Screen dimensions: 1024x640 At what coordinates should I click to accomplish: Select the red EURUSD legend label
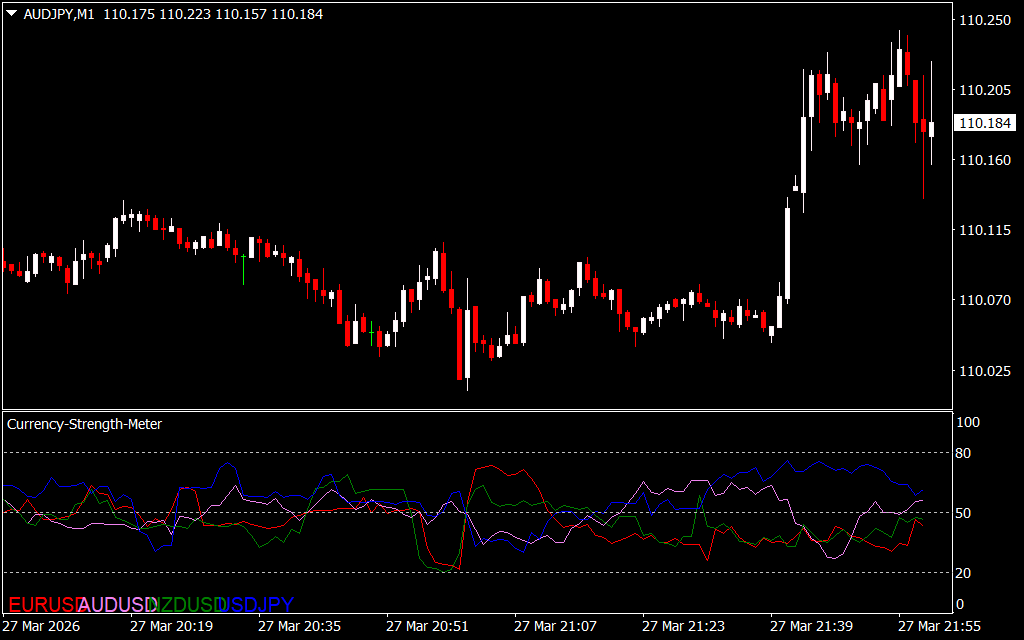pyautogui.click(x=38, y=604)
